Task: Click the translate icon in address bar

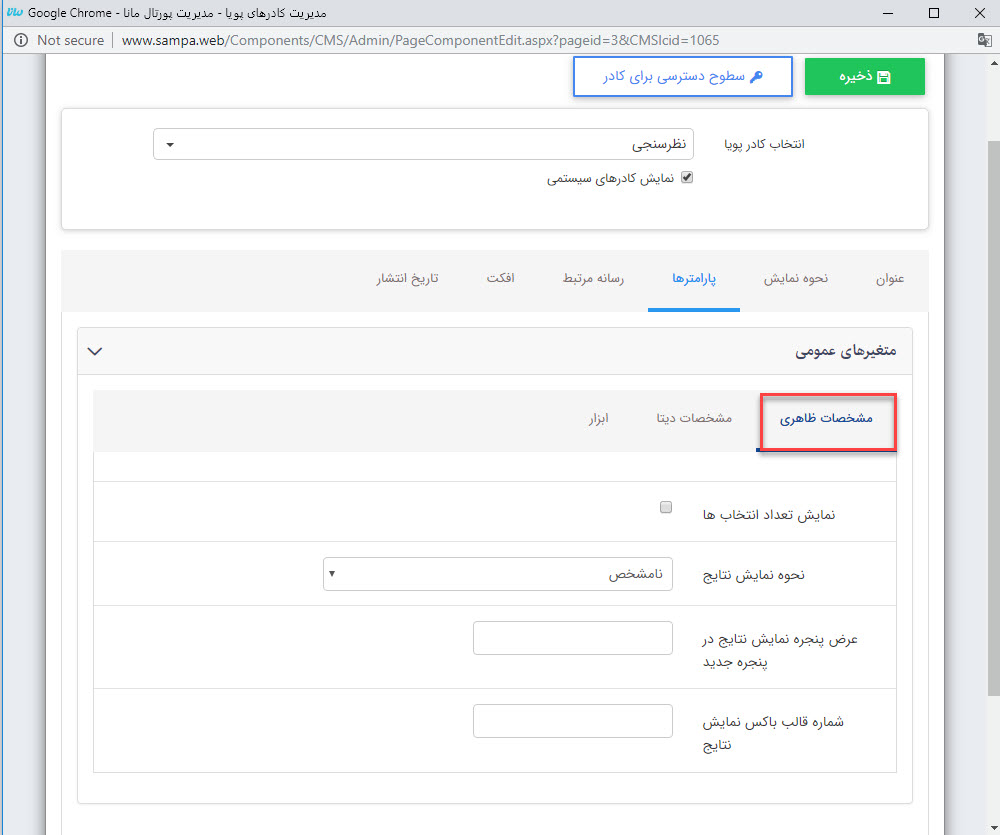Action: [983, 40]
